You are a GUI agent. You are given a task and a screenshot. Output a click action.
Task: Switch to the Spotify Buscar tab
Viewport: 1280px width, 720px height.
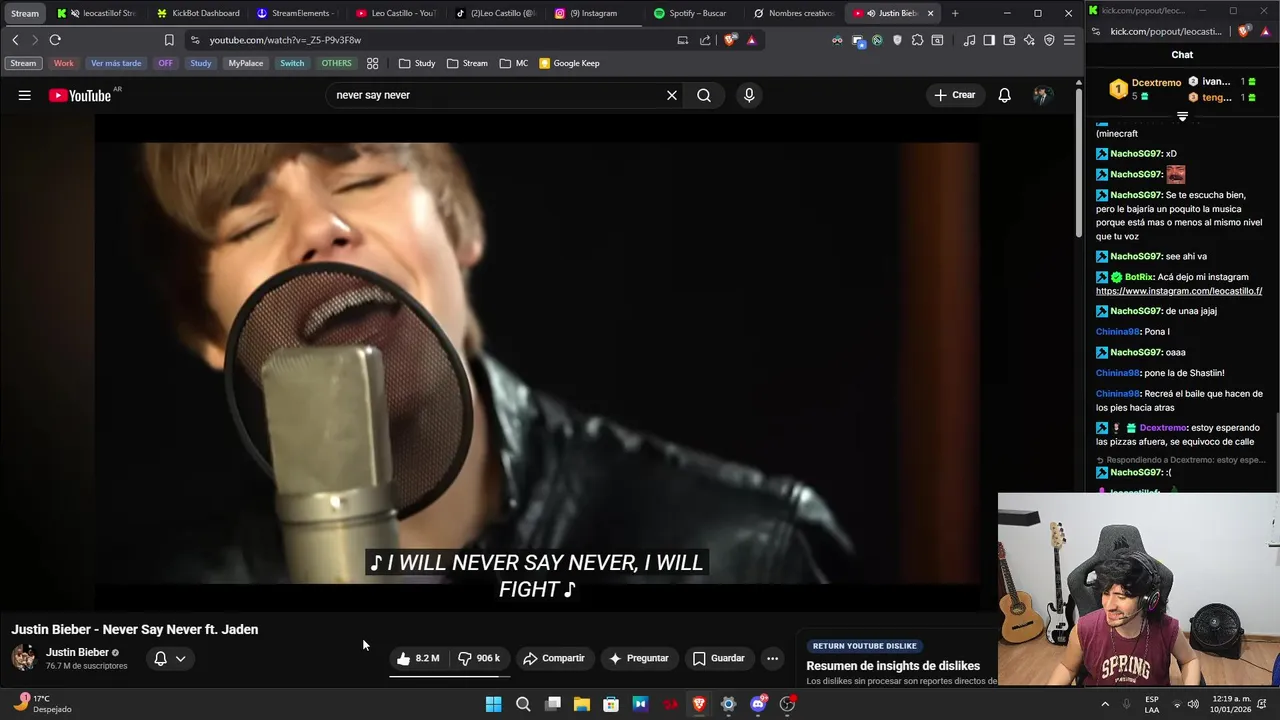point(694,13)
